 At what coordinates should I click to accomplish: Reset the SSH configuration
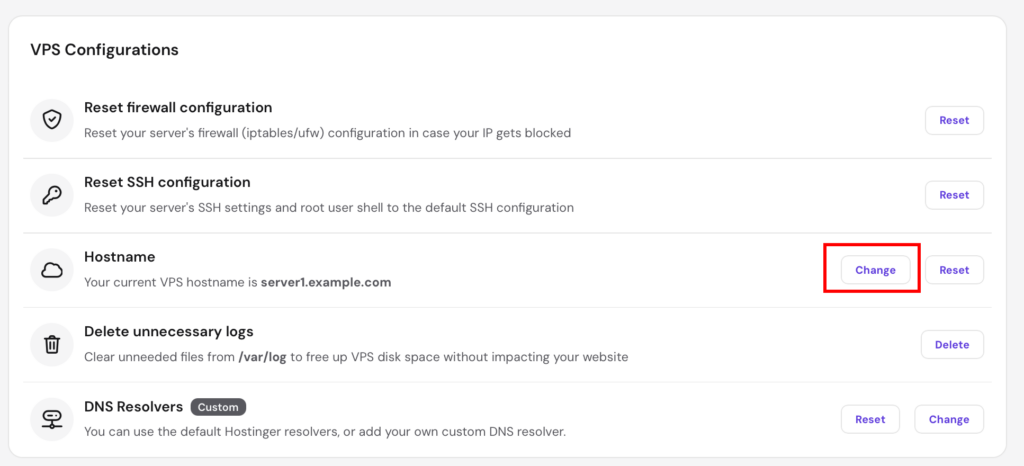pyautogui.click(x=954, y=195)
